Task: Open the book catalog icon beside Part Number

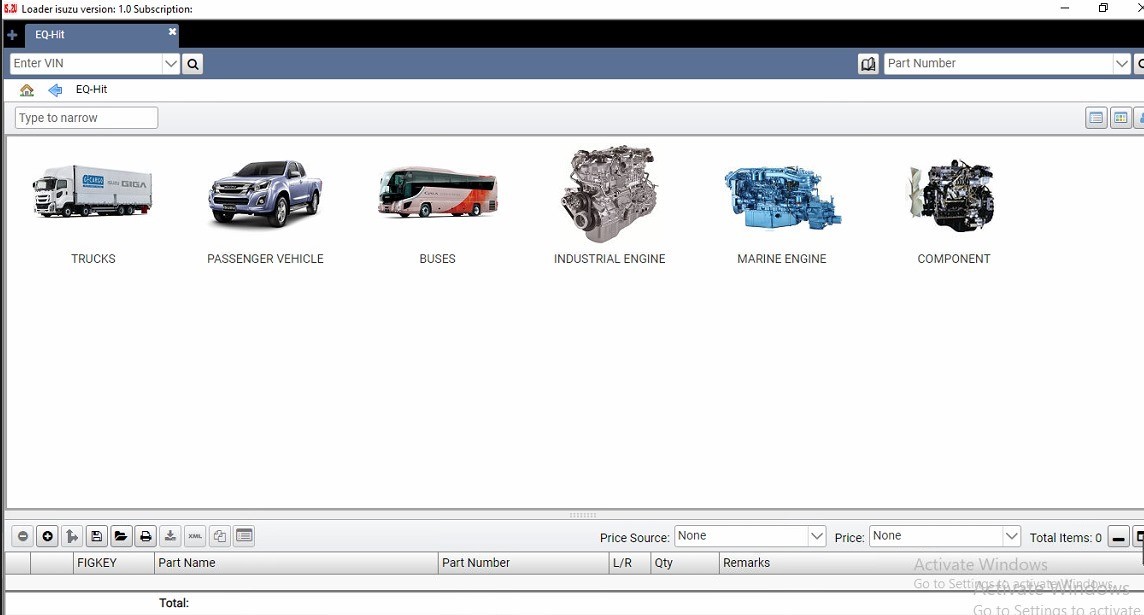Action: (868, 64)
